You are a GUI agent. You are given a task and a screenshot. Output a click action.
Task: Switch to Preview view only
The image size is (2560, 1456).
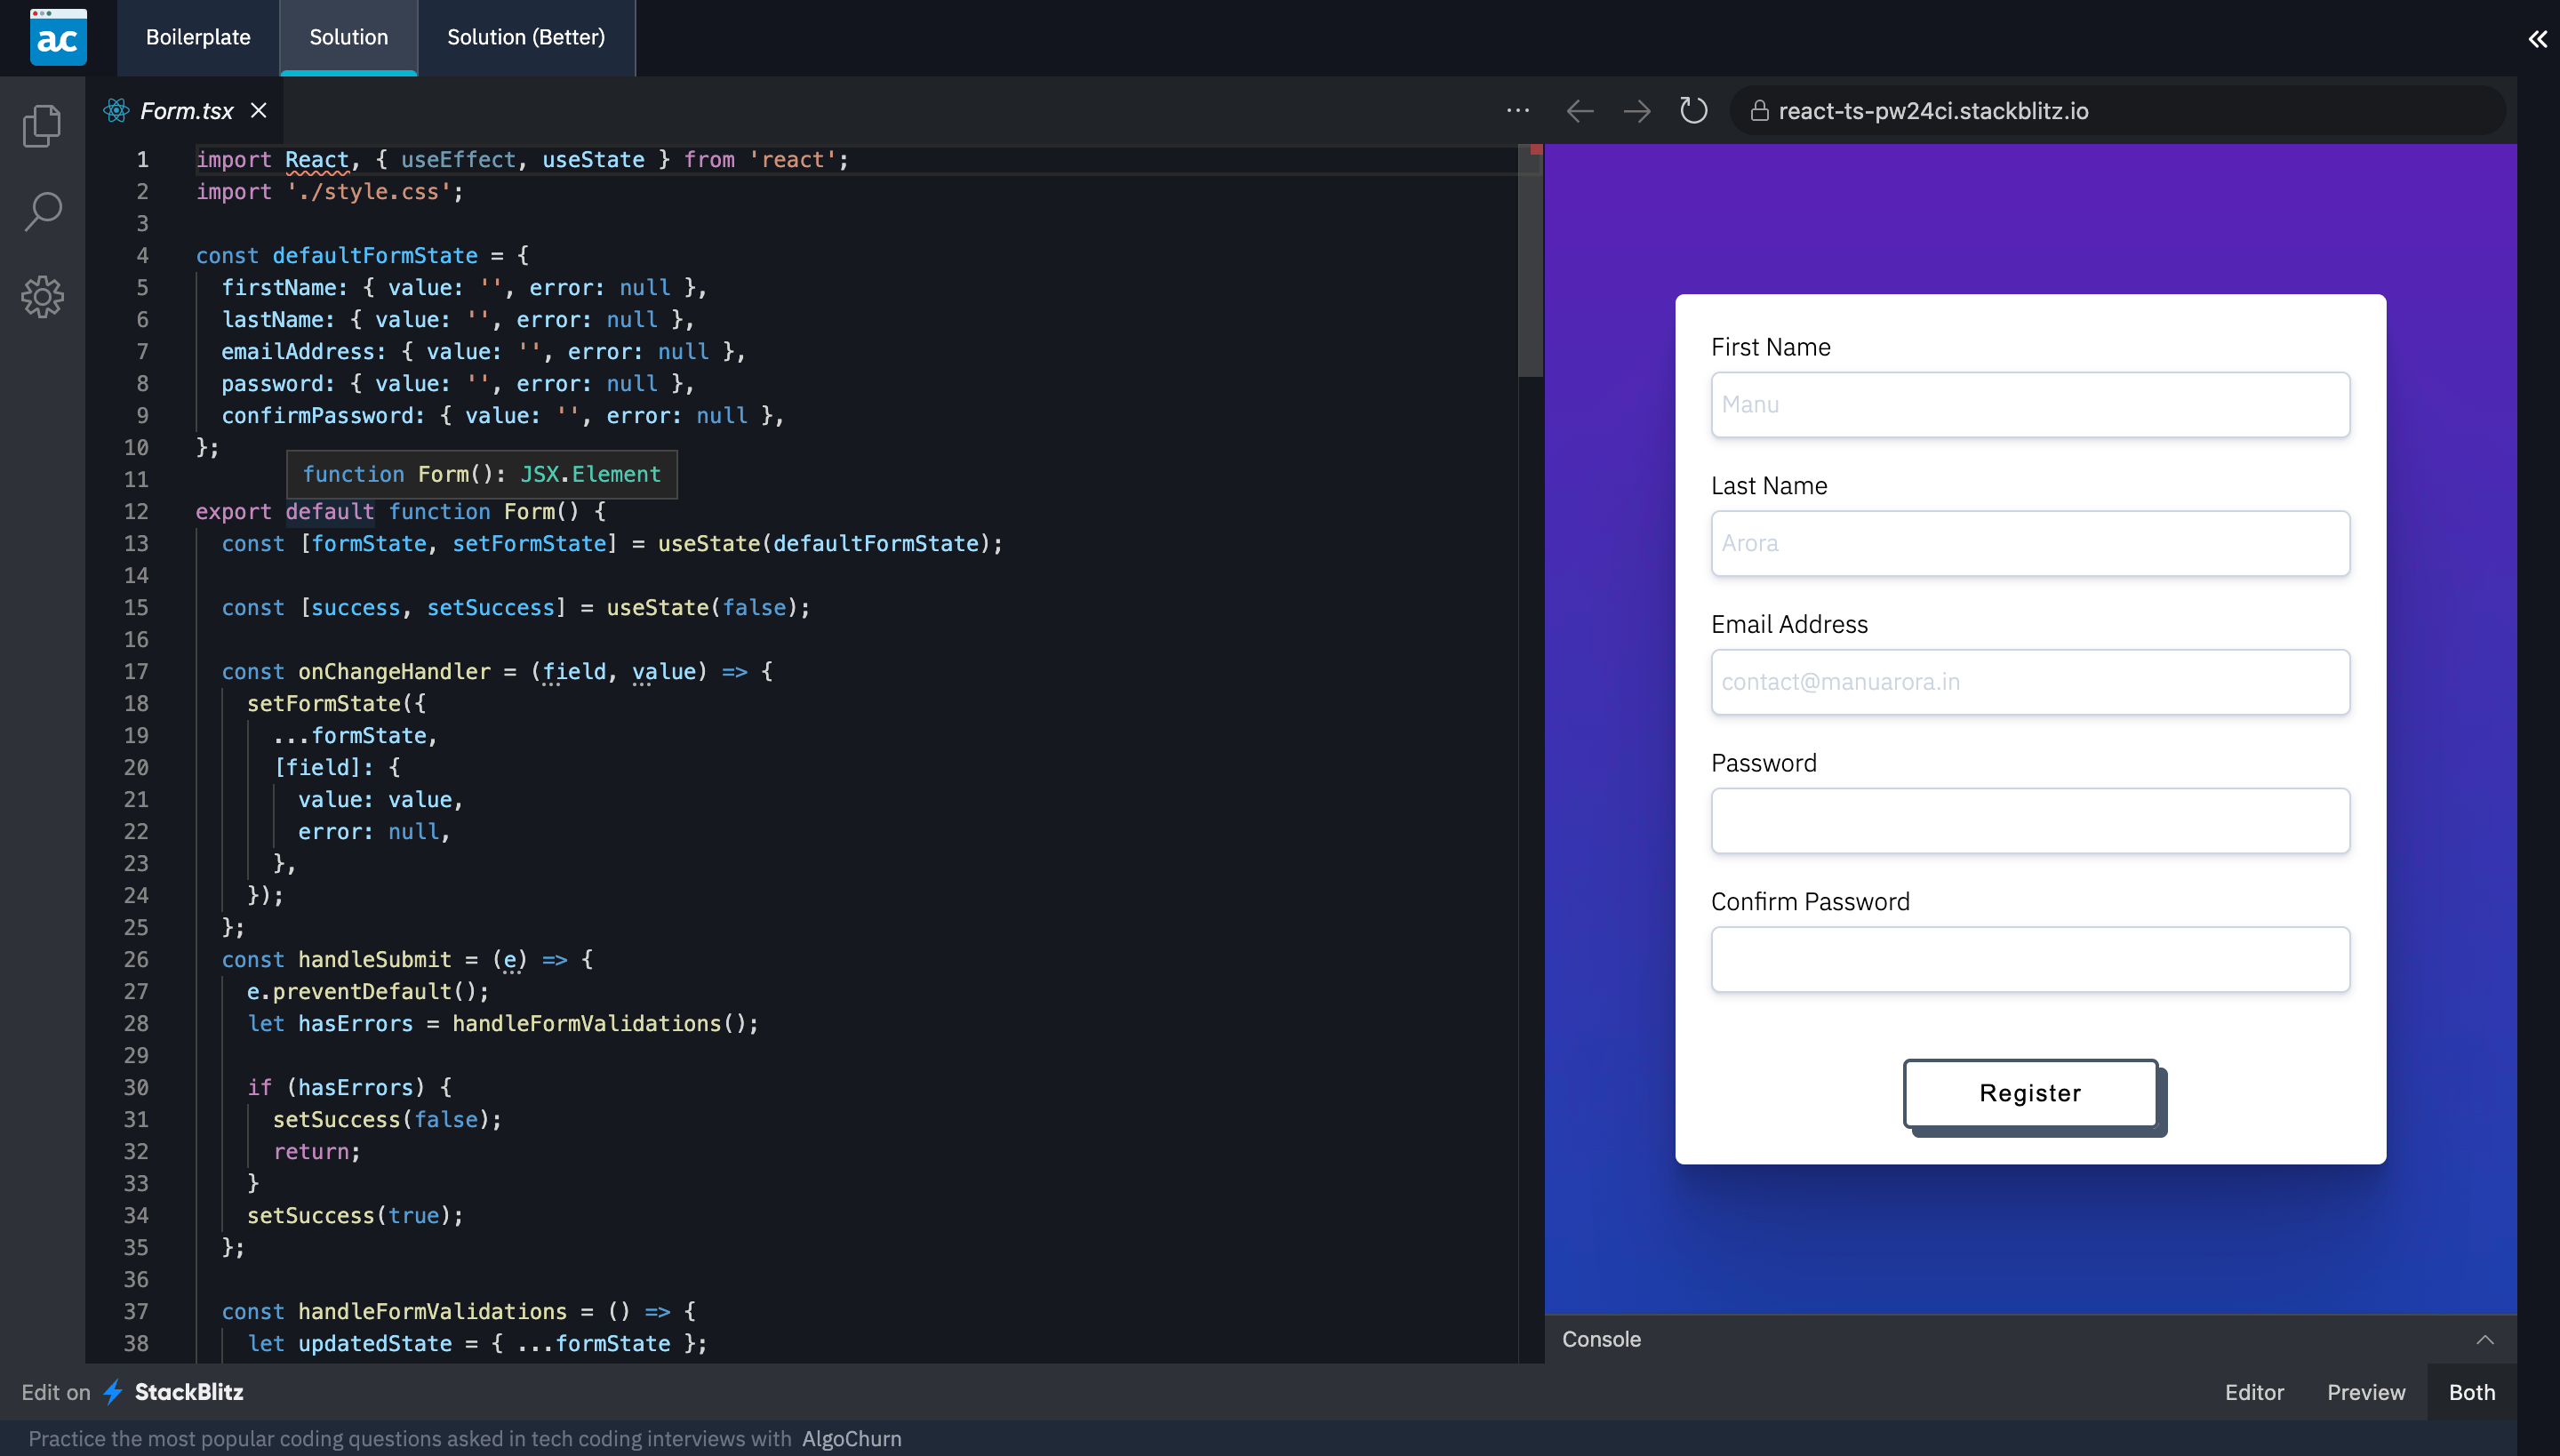2366,1392
